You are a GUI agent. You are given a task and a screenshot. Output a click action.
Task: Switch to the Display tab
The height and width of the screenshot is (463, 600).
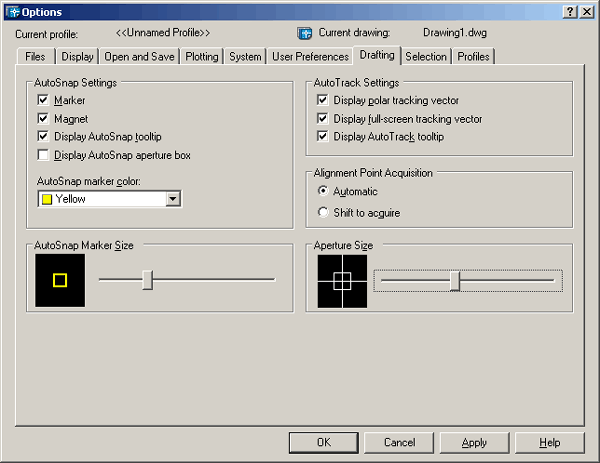(x=77, y=57)
